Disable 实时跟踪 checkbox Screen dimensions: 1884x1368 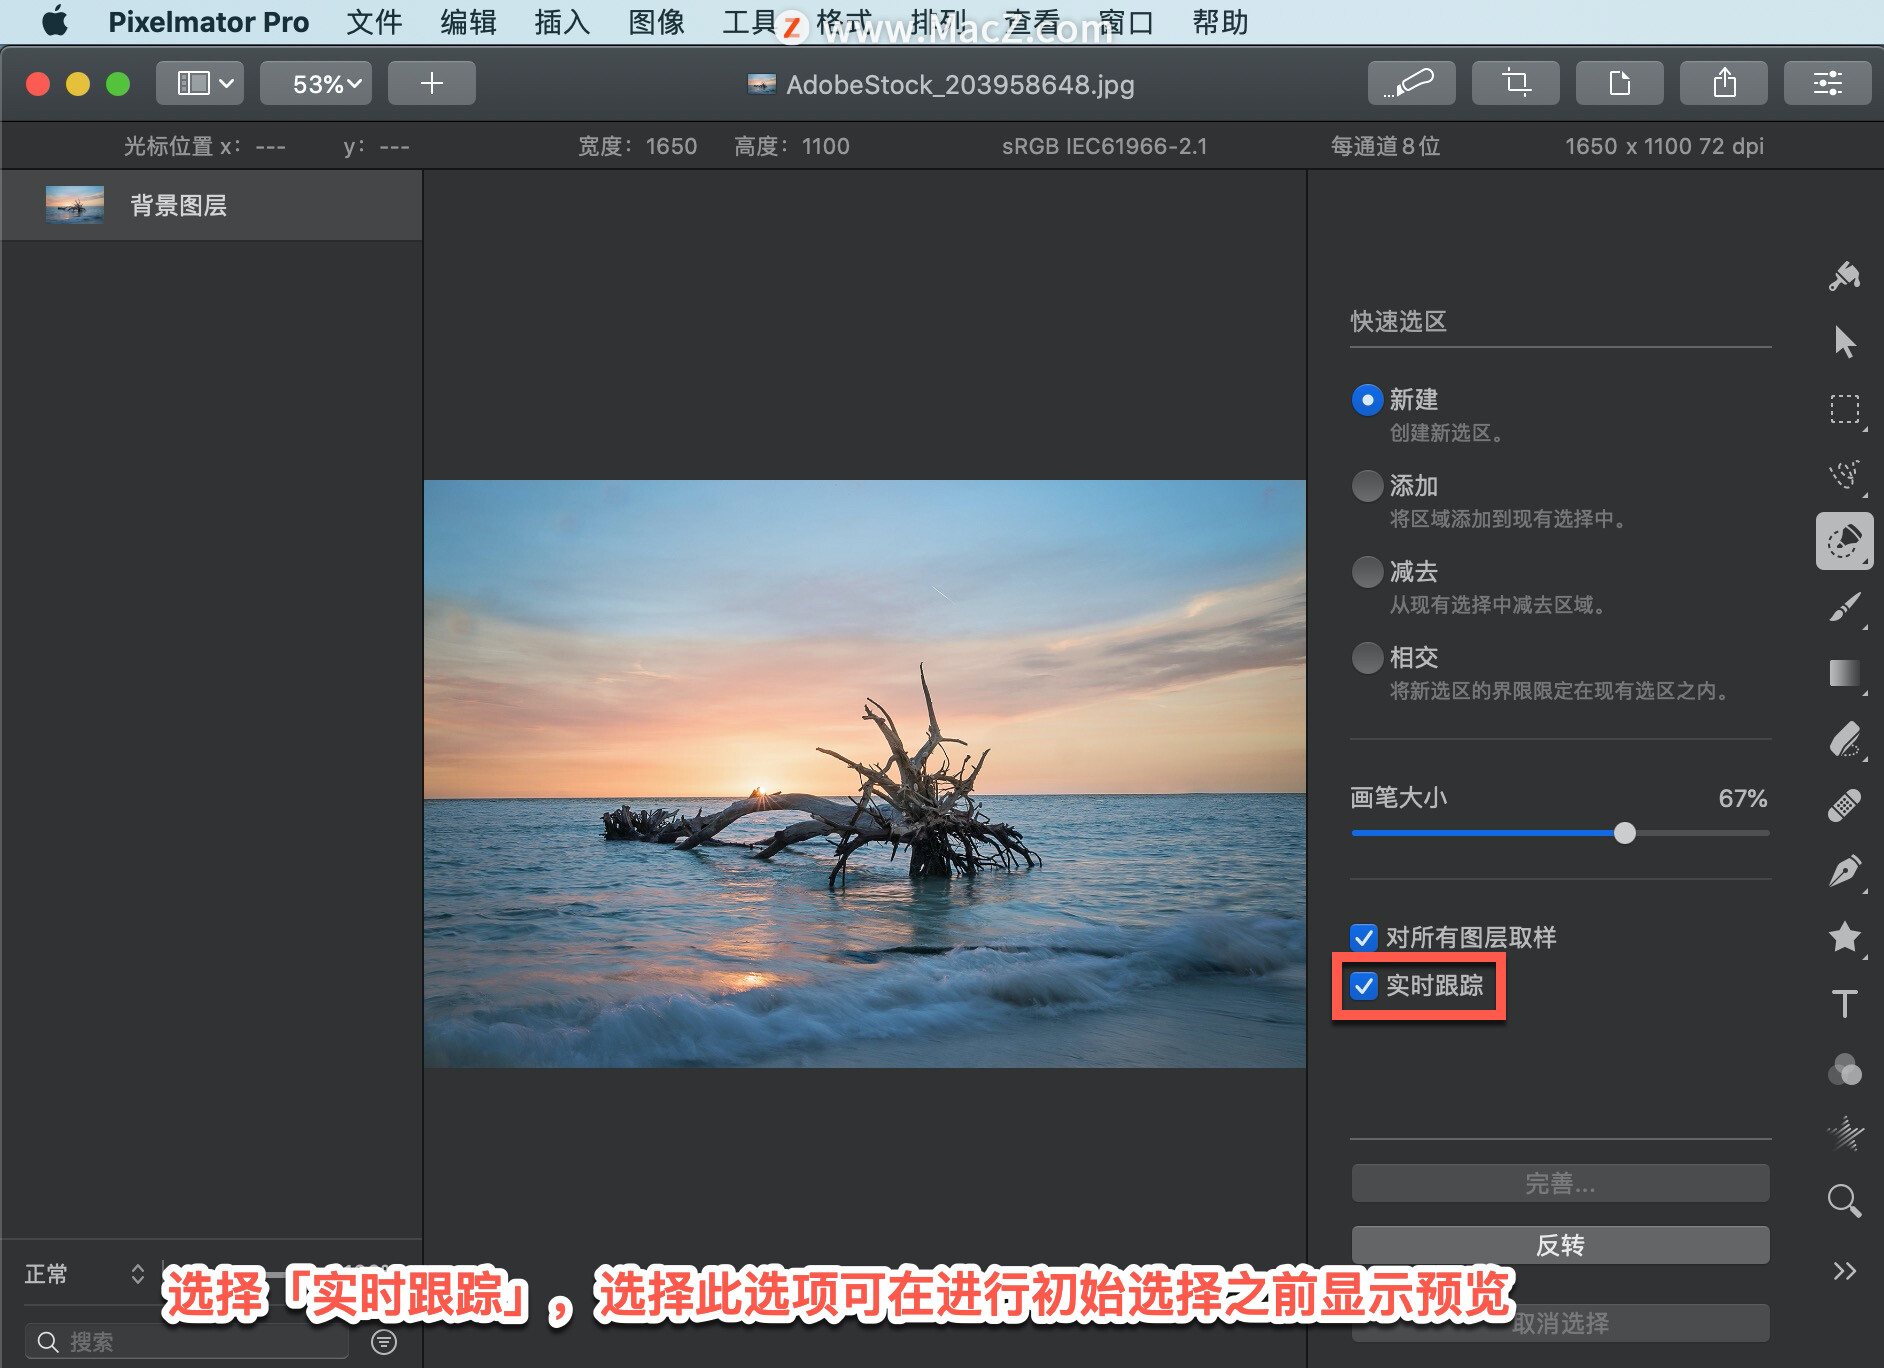pos(1364,986)
